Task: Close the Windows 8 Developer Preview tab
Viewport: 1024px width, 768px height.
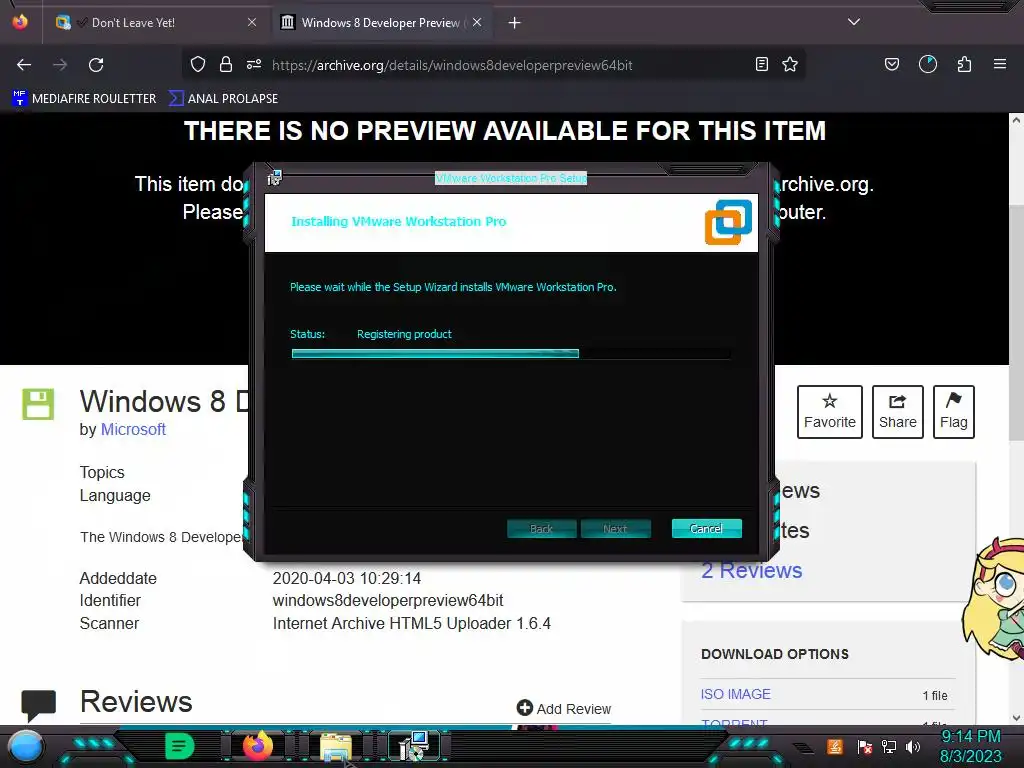Action: tap(477, 23)
